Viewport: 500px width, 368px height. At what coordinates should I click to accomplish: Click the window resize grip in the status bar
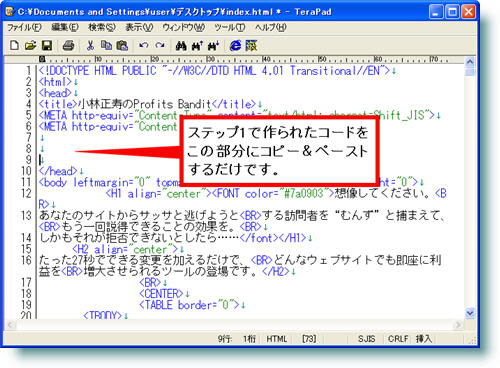(472, 340)
